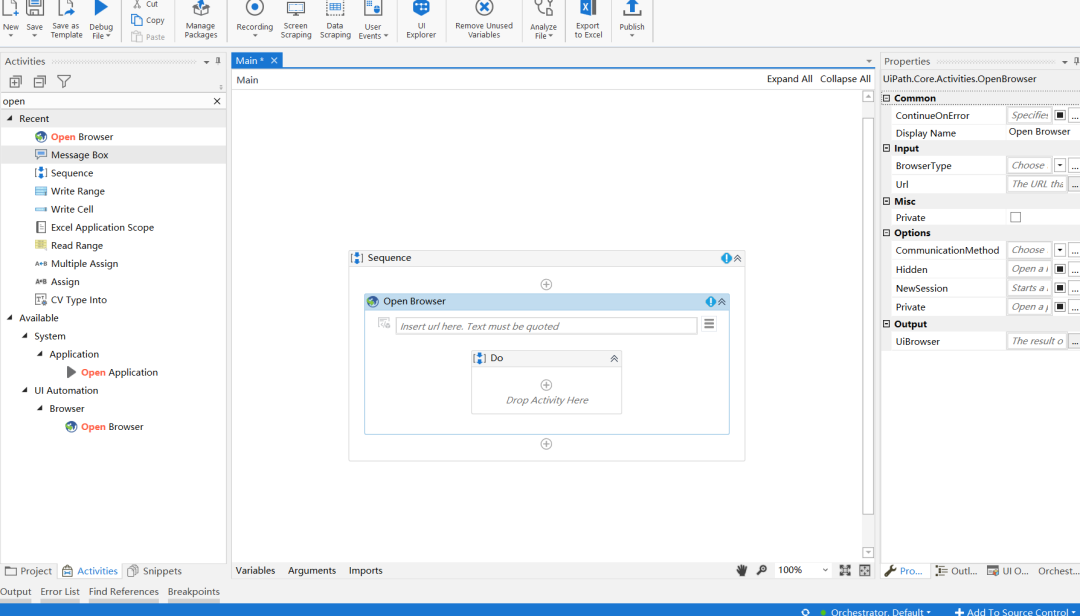Click expand-all icon in Activities panel
Screen dimensions: 1080x616
[15, 81]
